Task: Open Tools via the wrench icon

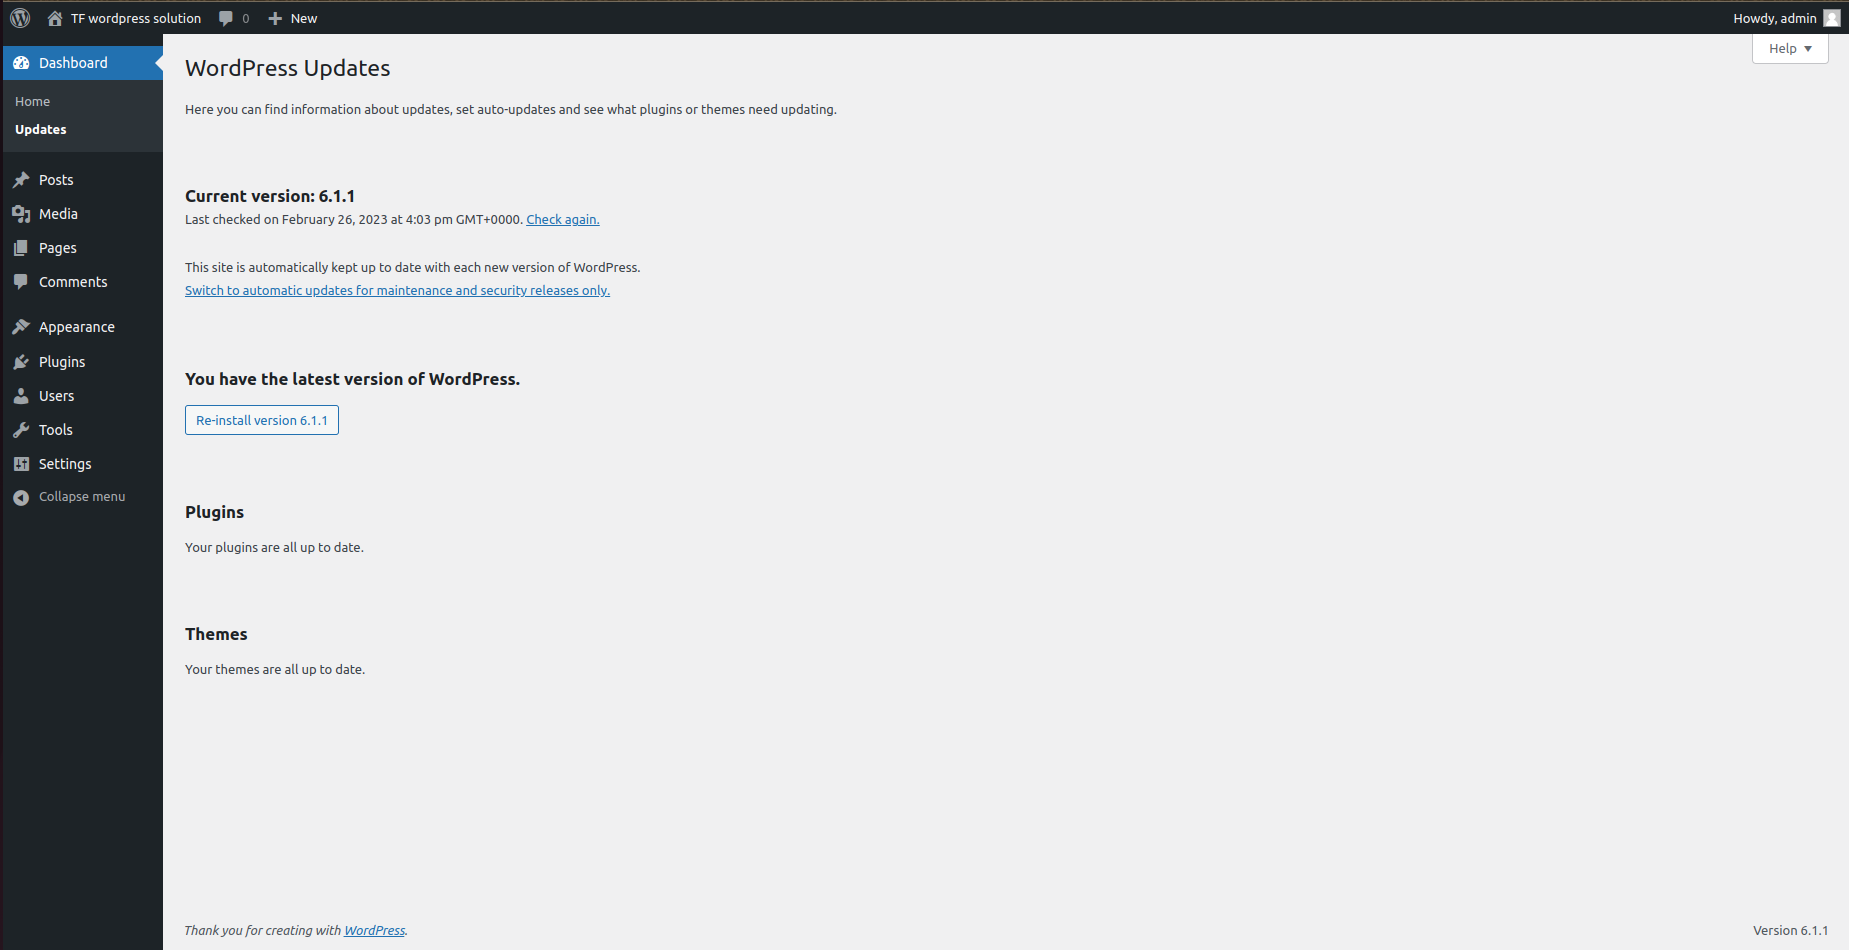Action: [x=22, y=429]
